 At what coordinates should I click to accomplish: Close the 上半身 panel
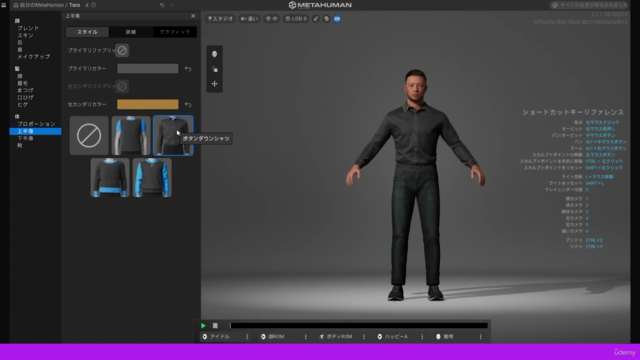(x=193, y=16)
